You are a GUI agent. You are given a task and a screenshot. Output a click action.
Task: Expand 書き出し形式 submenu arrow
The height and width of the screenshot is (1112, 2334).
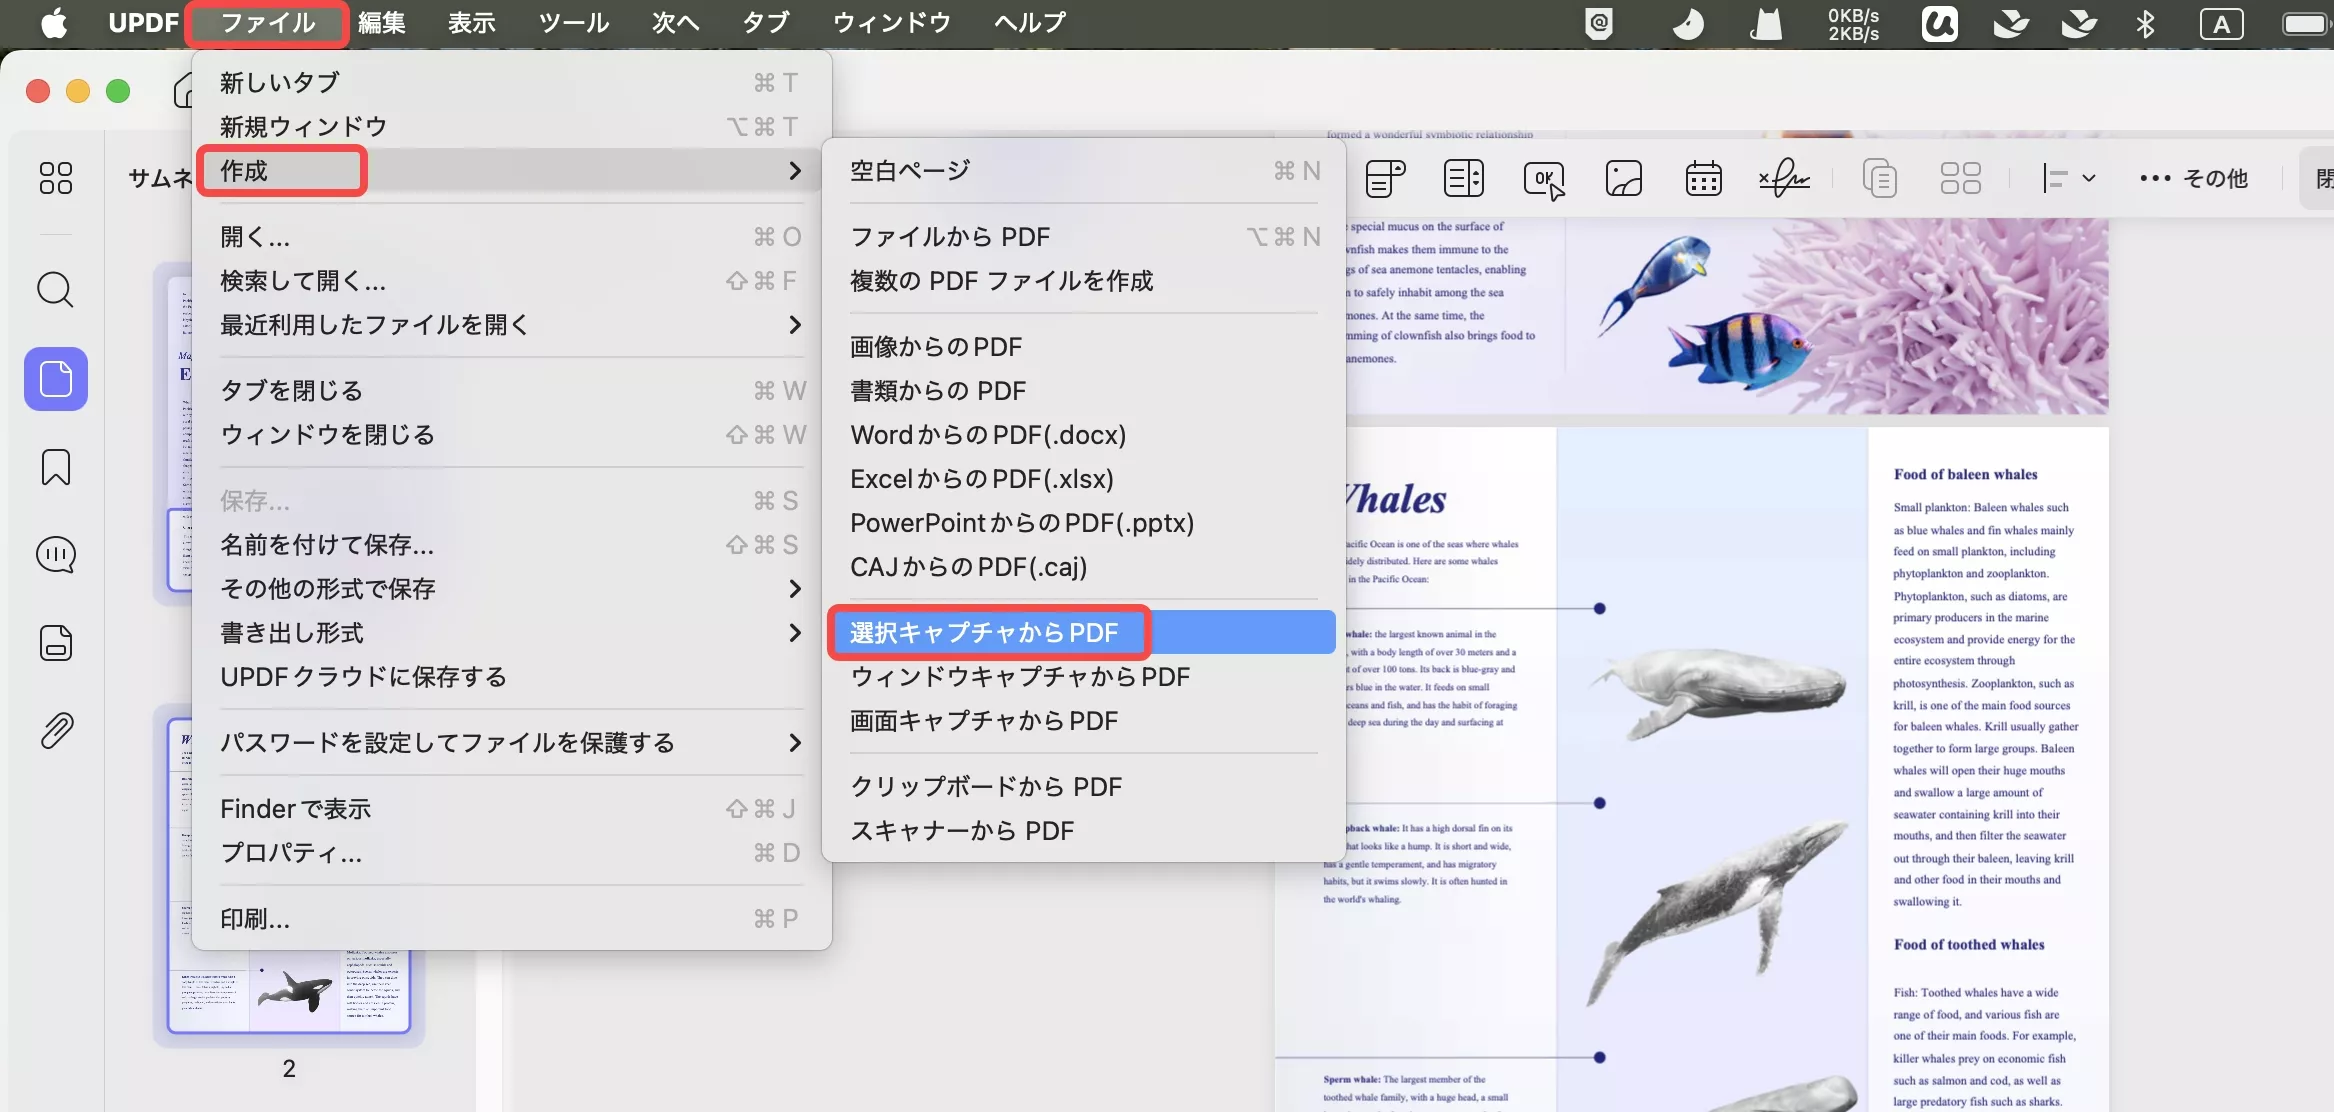click(795, 633)
